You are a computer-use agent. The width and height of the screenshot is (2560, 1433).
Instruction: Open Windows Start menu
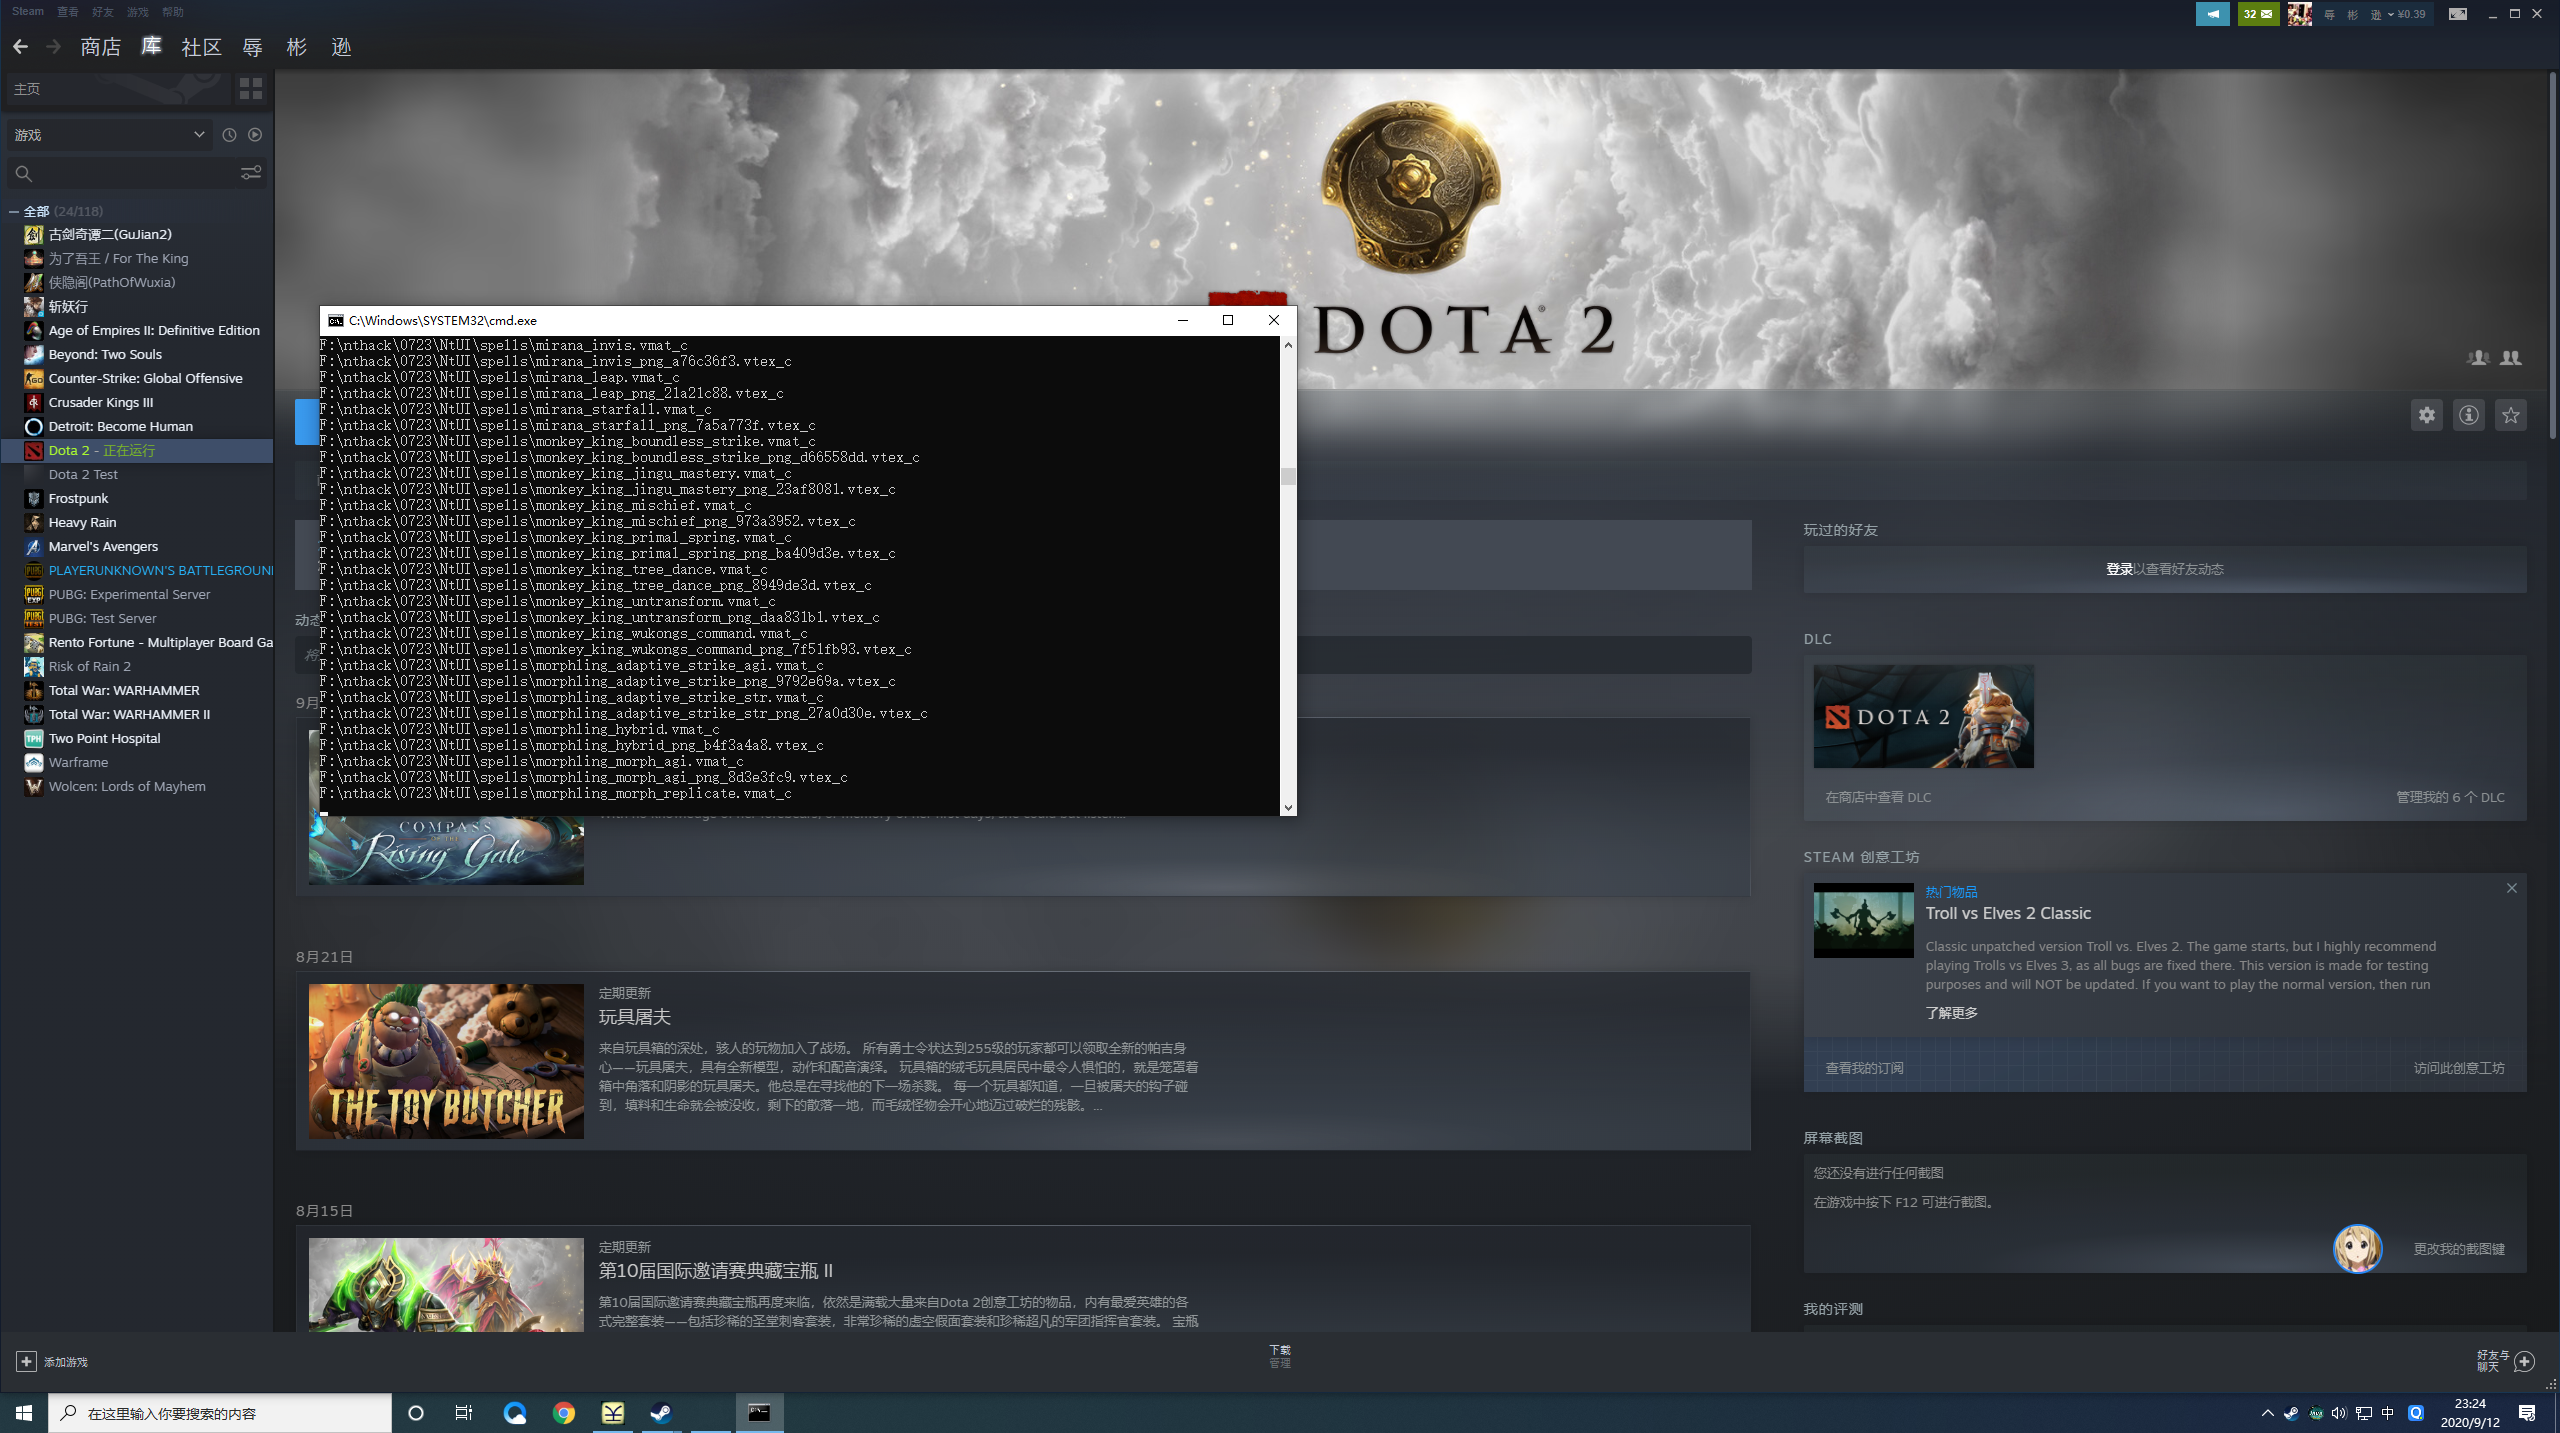[24, 1413]
